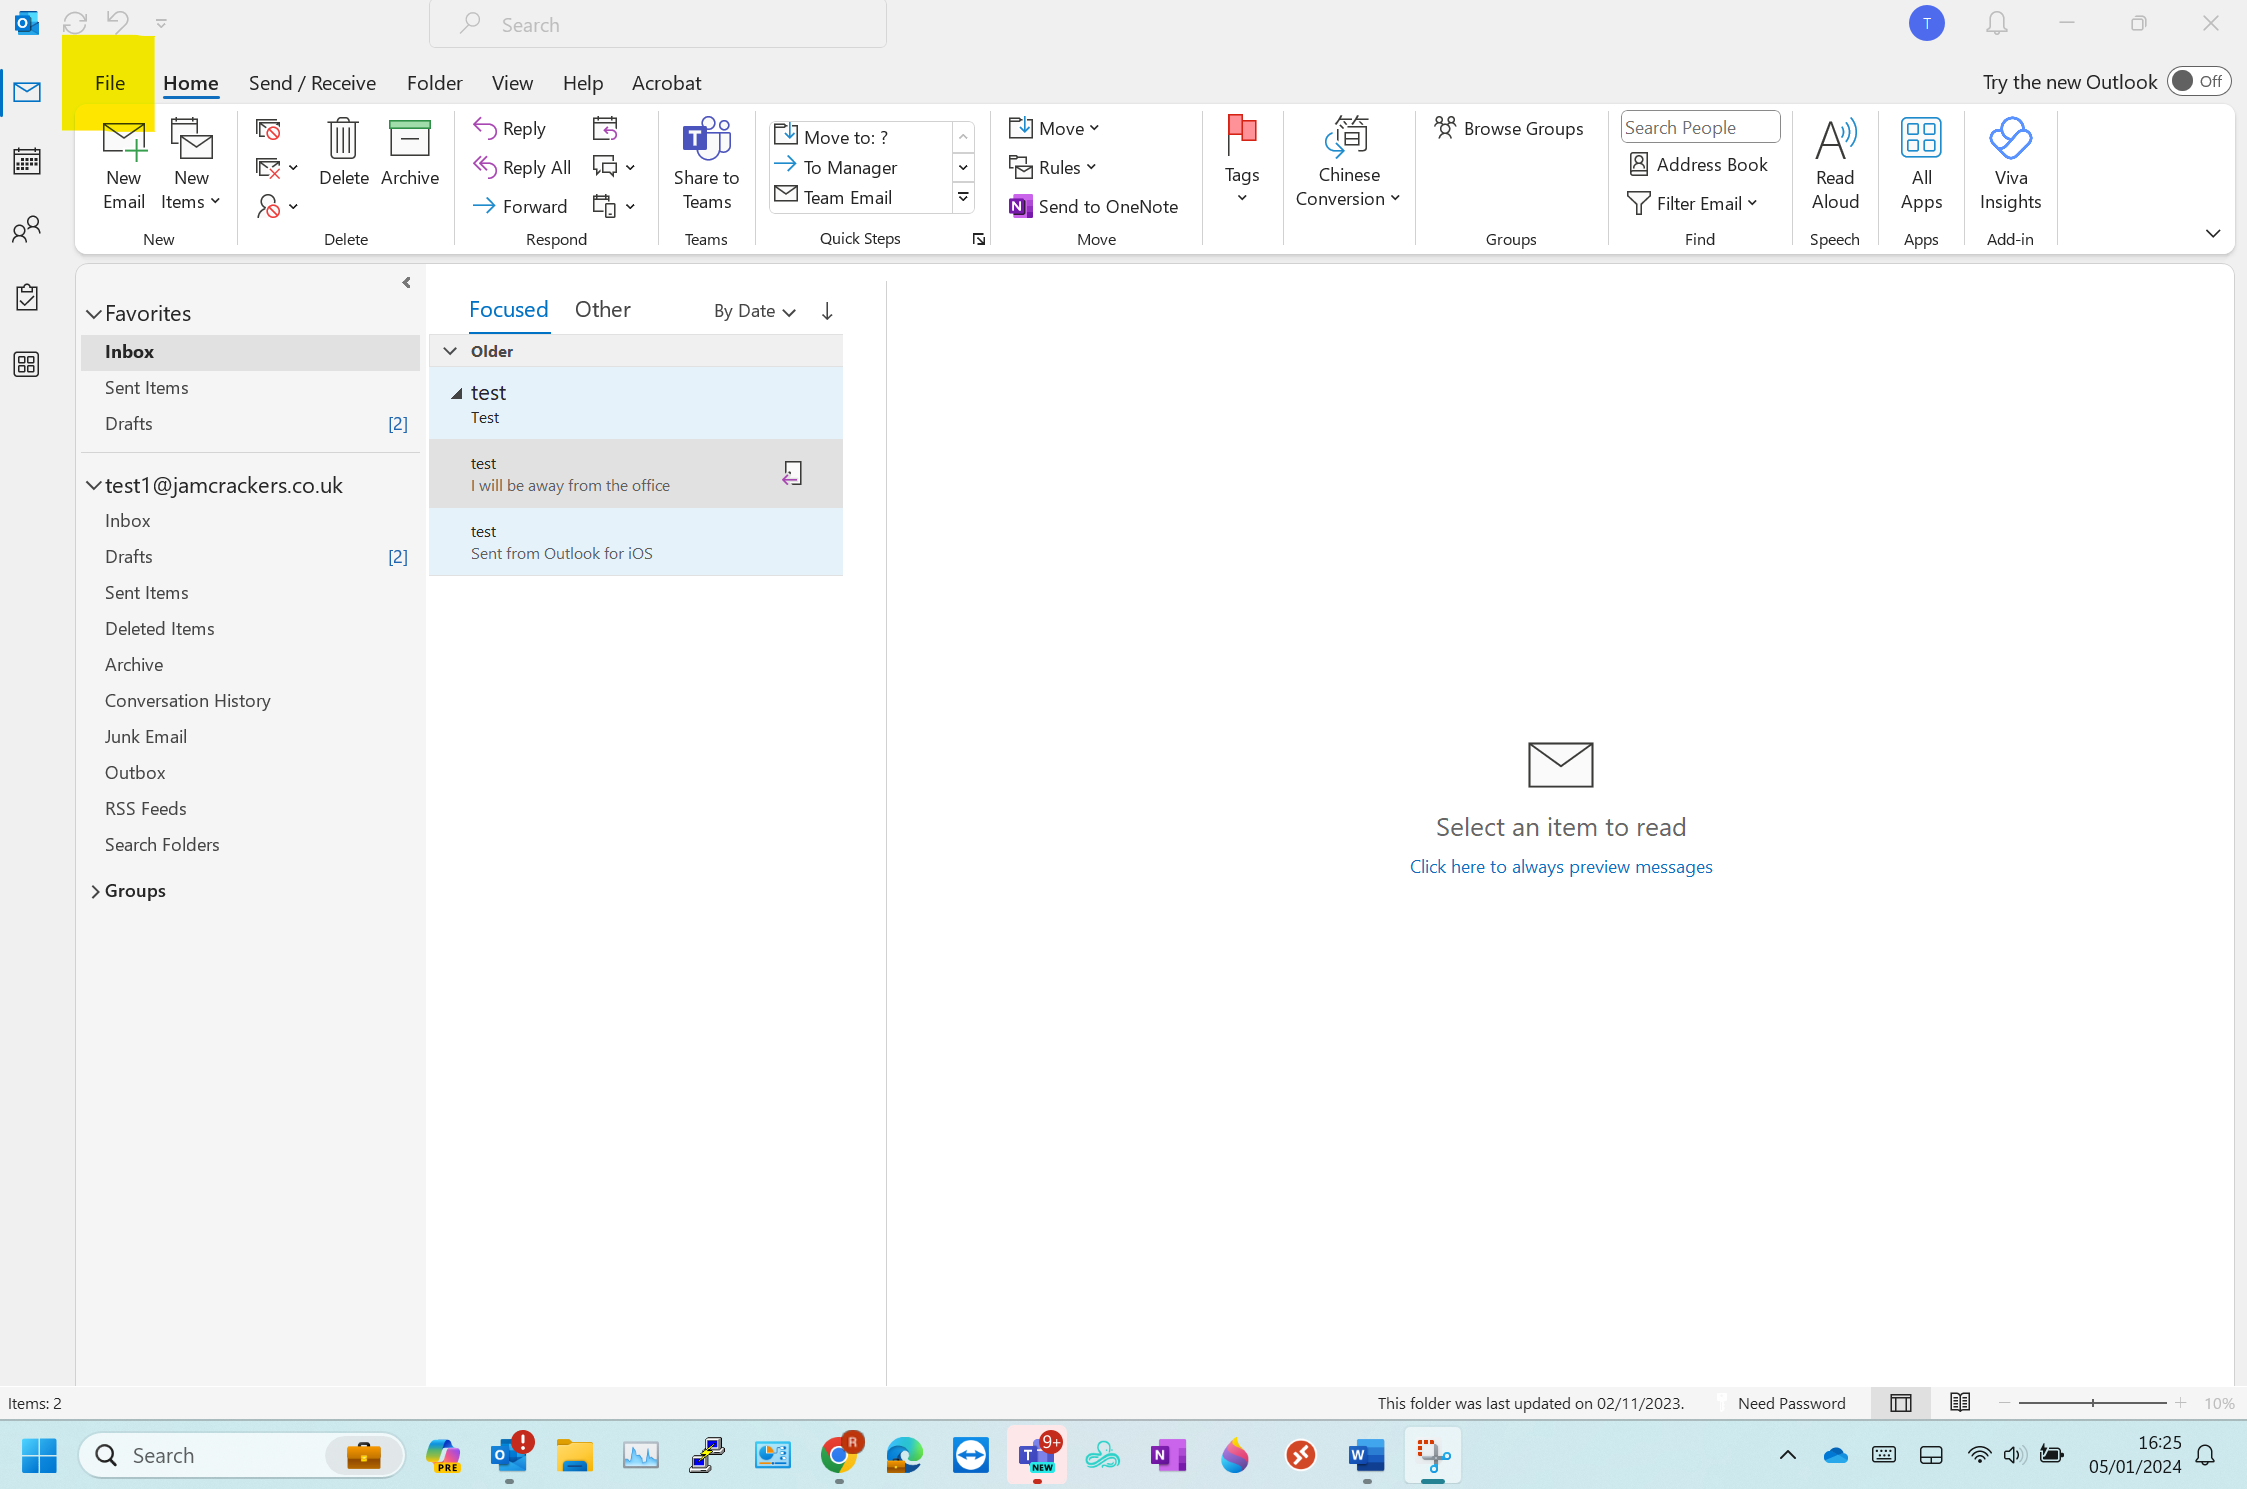Switch to the Send / Receive ribbon tab
2247x1489 pixels.
(312, 82)
